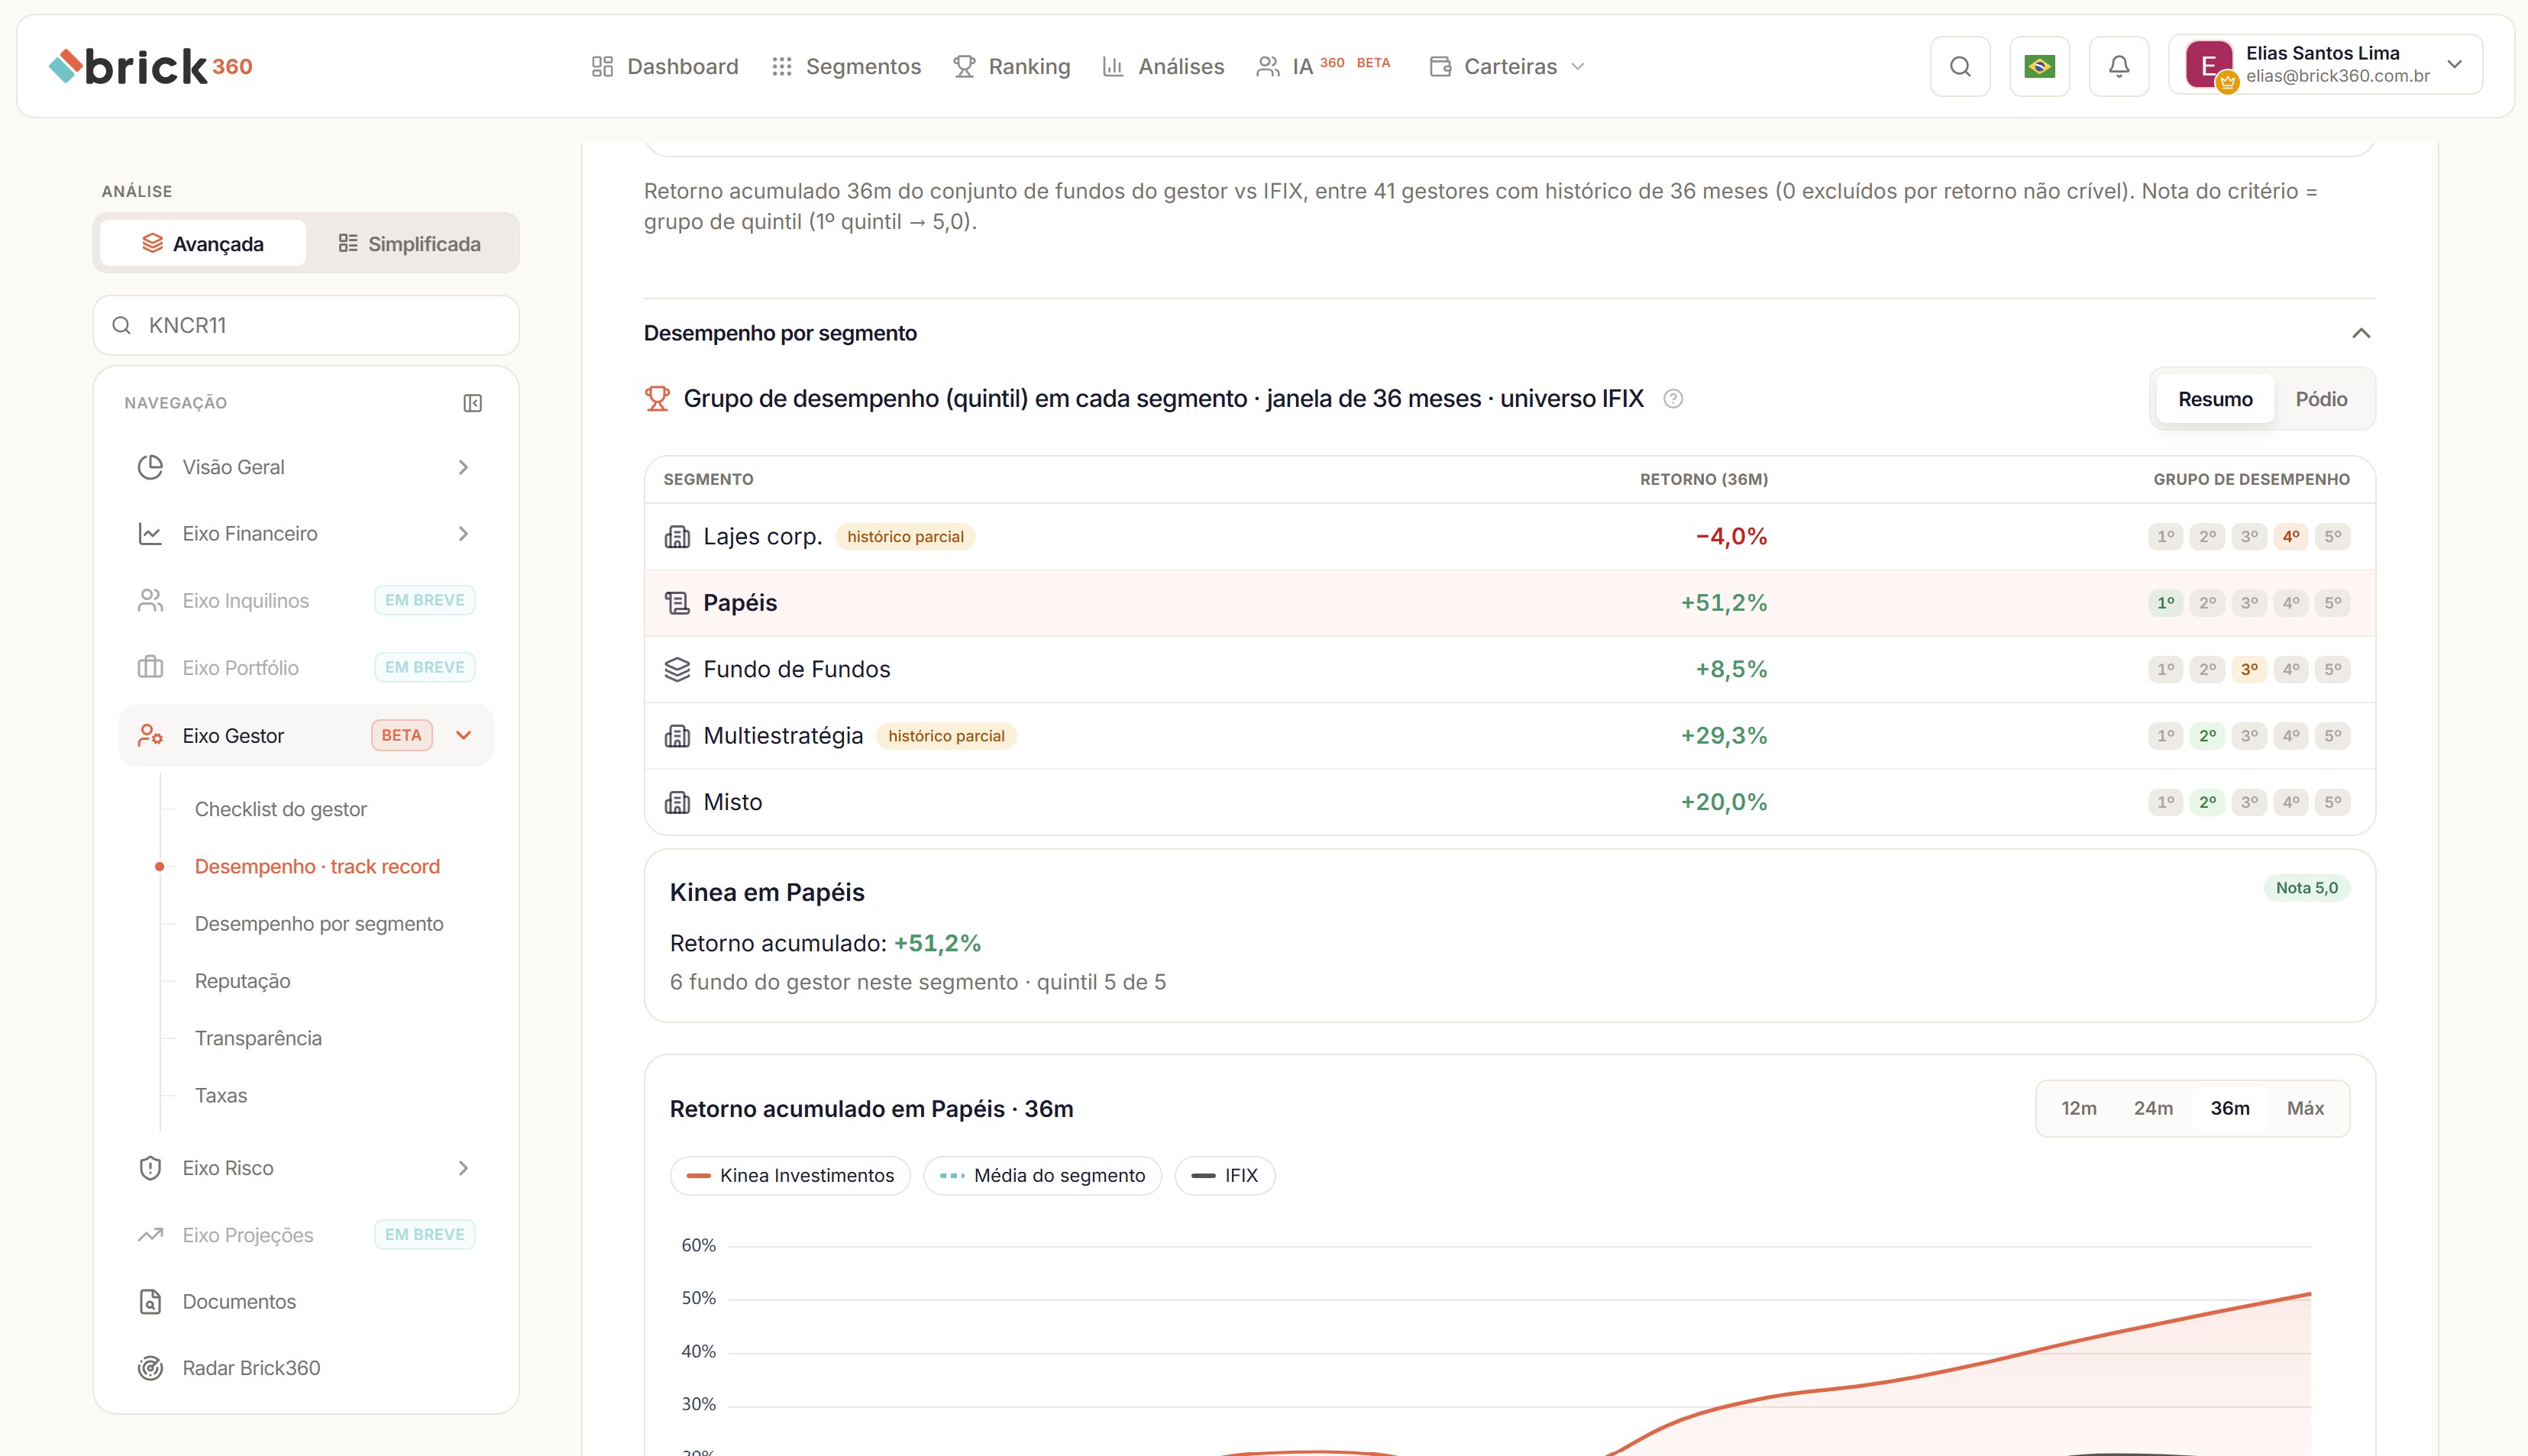This screenshot has height=1456, width=2528.
Task: Click the trophy icon beside Grupo de desempenho
Action: (657, 399)
